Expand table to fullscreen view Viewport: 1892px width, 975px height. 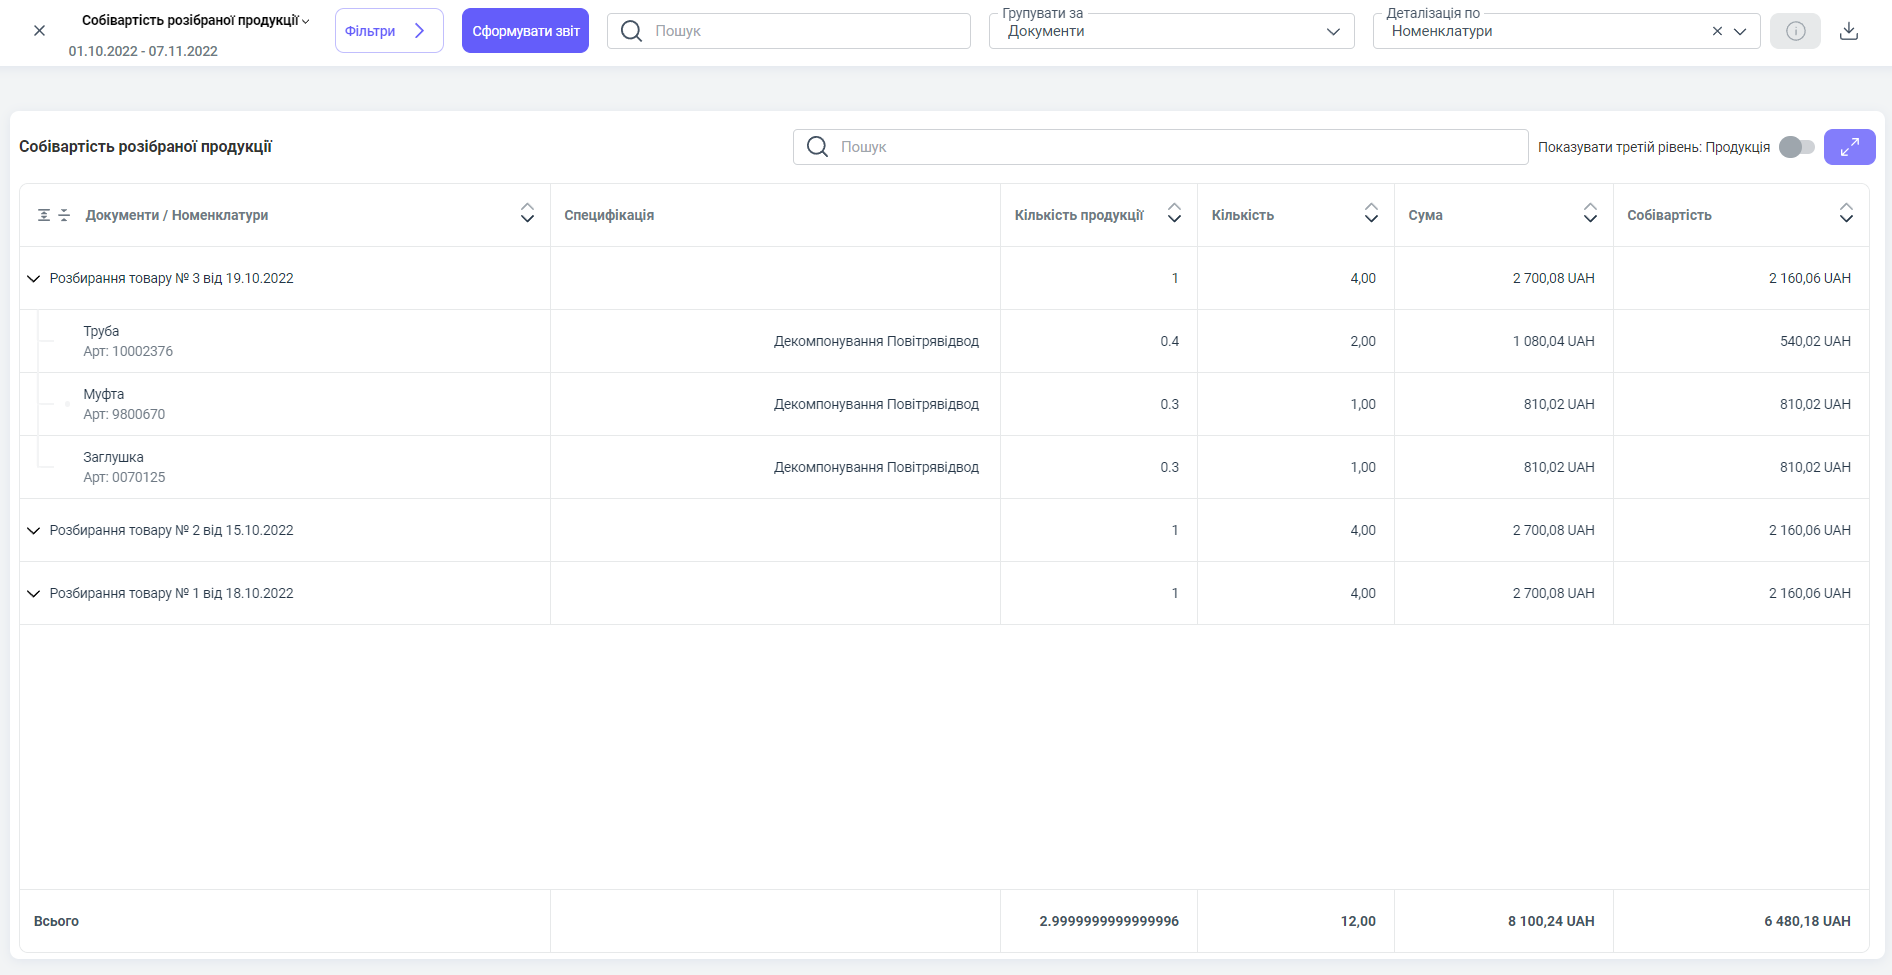(1849, 147)
